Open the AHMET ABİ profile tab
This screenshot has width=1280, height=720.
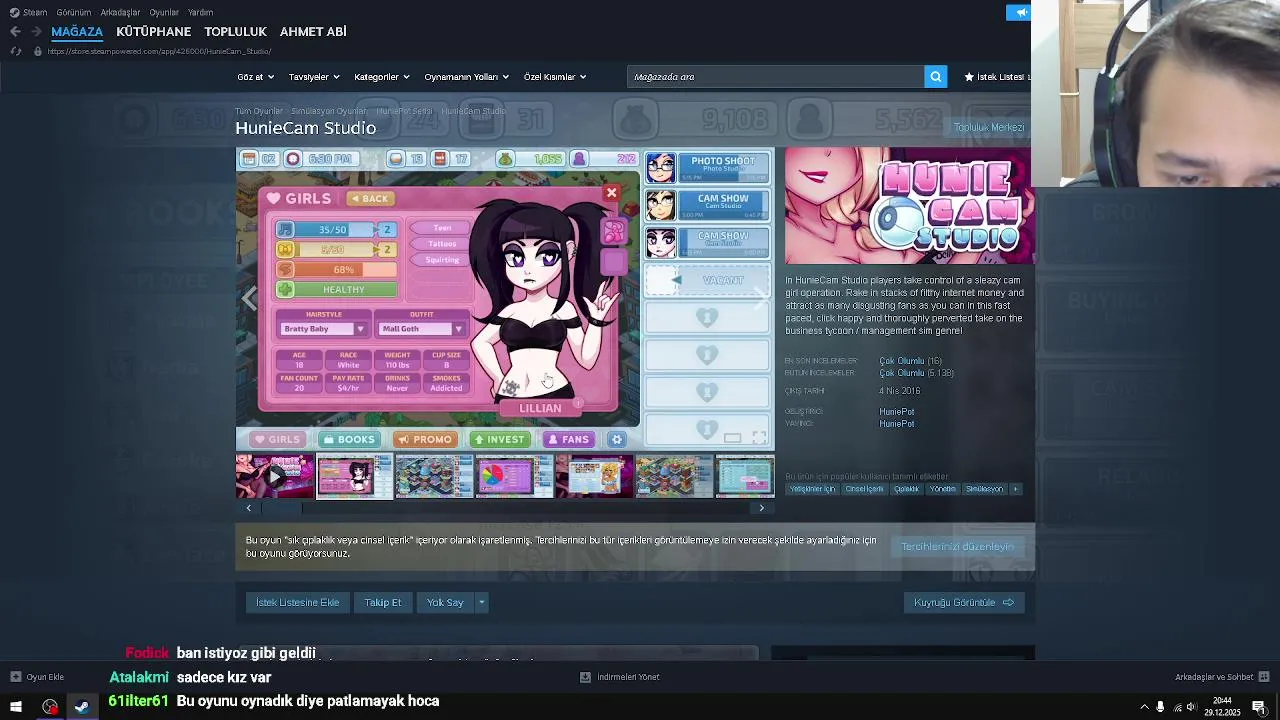313,32
